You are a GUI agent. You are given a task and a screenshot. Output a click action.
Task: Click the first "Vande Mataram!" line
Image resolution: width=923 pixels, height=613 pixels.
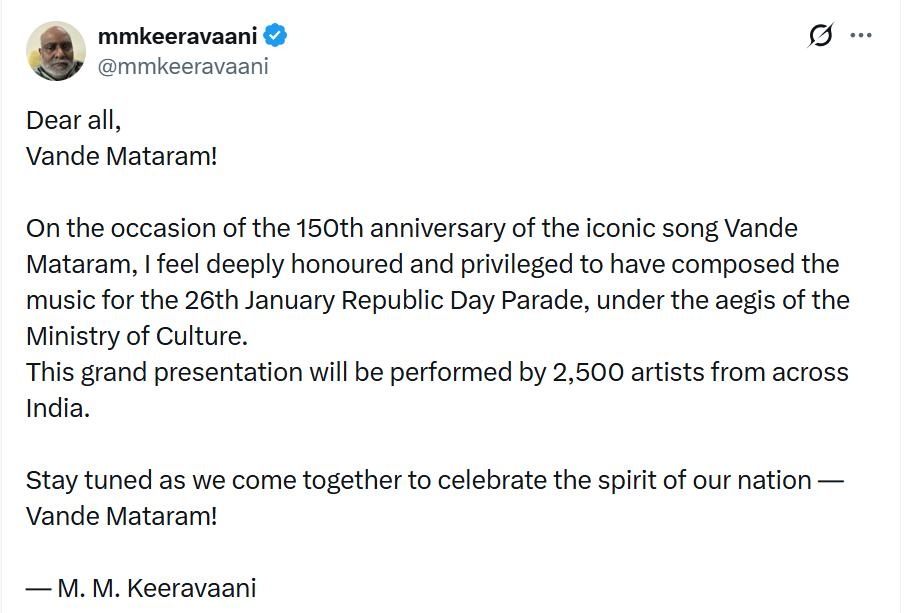pyautogui.click(x=121, y=157)
